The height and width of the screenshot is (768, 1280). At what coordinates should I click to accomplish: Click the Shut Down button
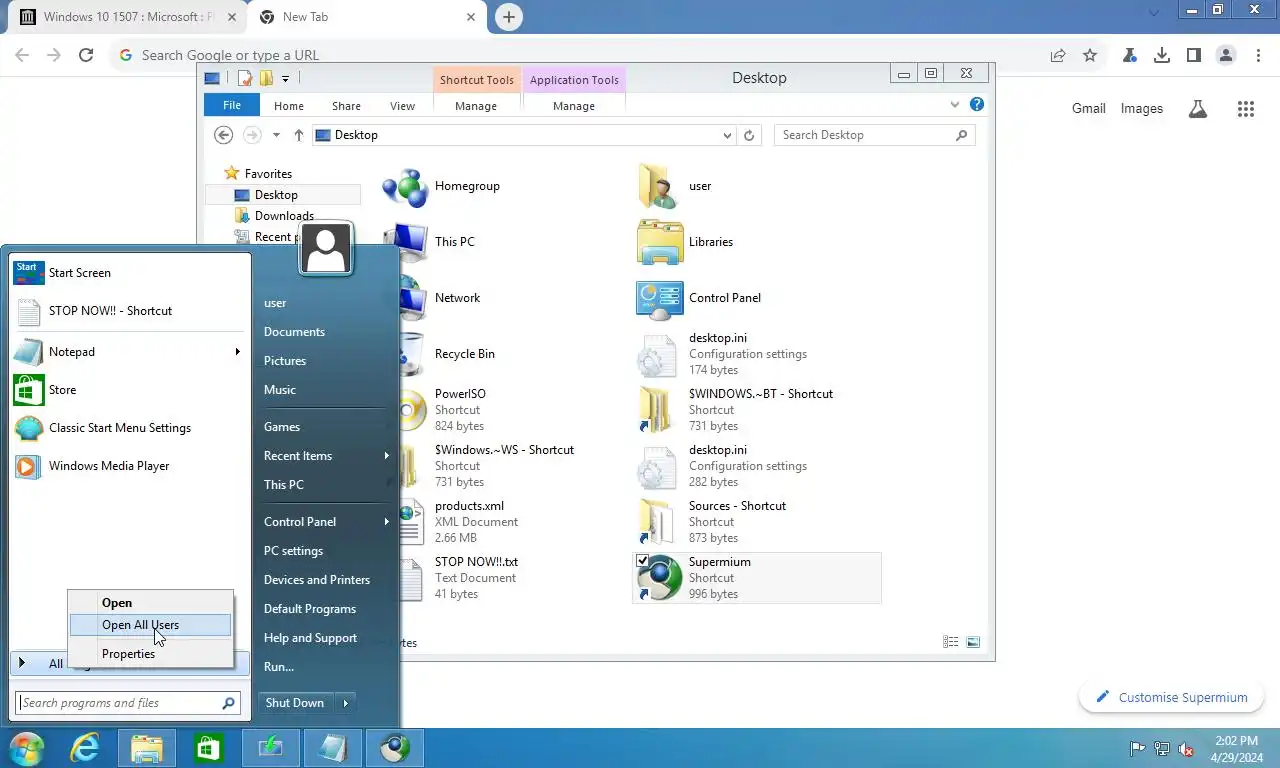click(x=295, y=703)
